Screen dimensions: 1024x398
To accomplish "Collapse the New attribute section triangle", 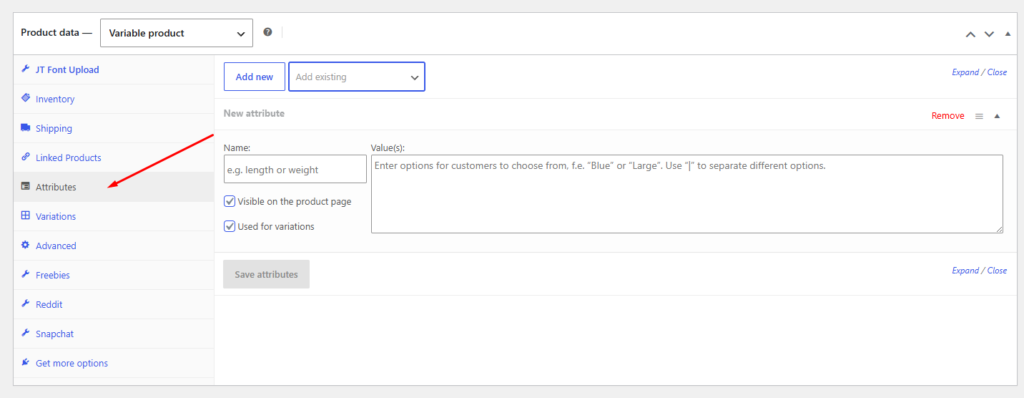I will click(997, 116).
